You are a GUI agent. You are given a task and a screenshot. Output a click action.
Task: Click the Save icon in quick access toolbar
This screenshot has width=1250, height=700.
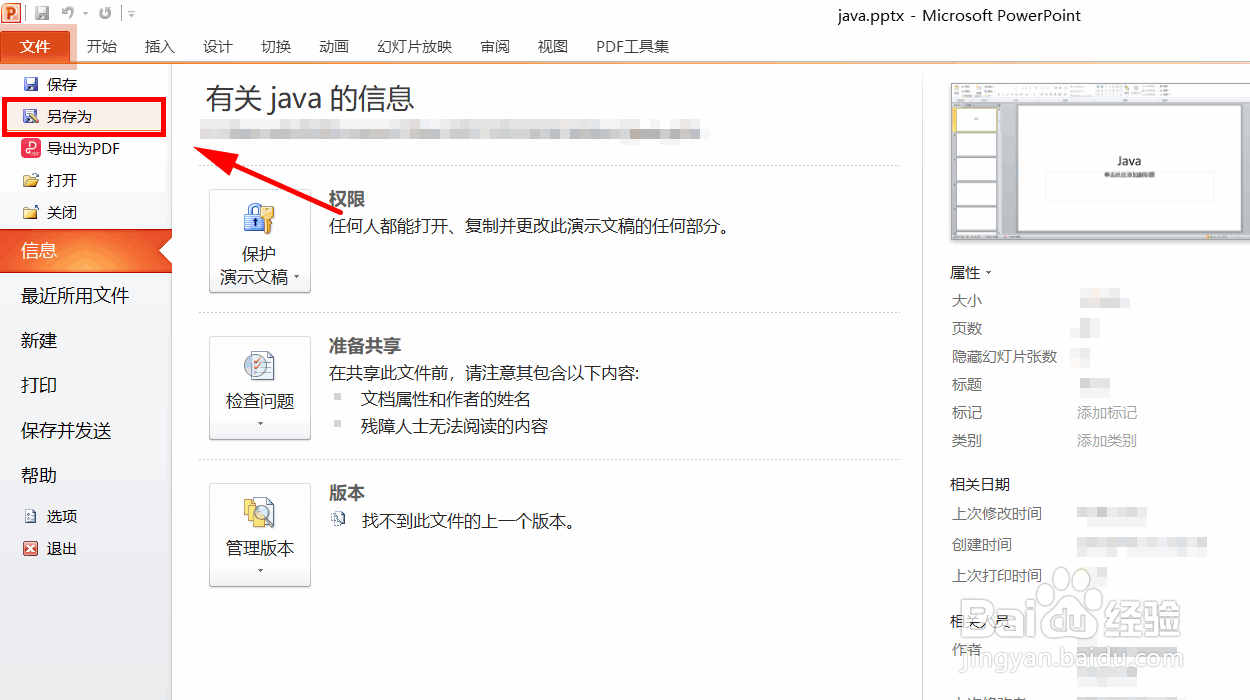click(42, 13)
